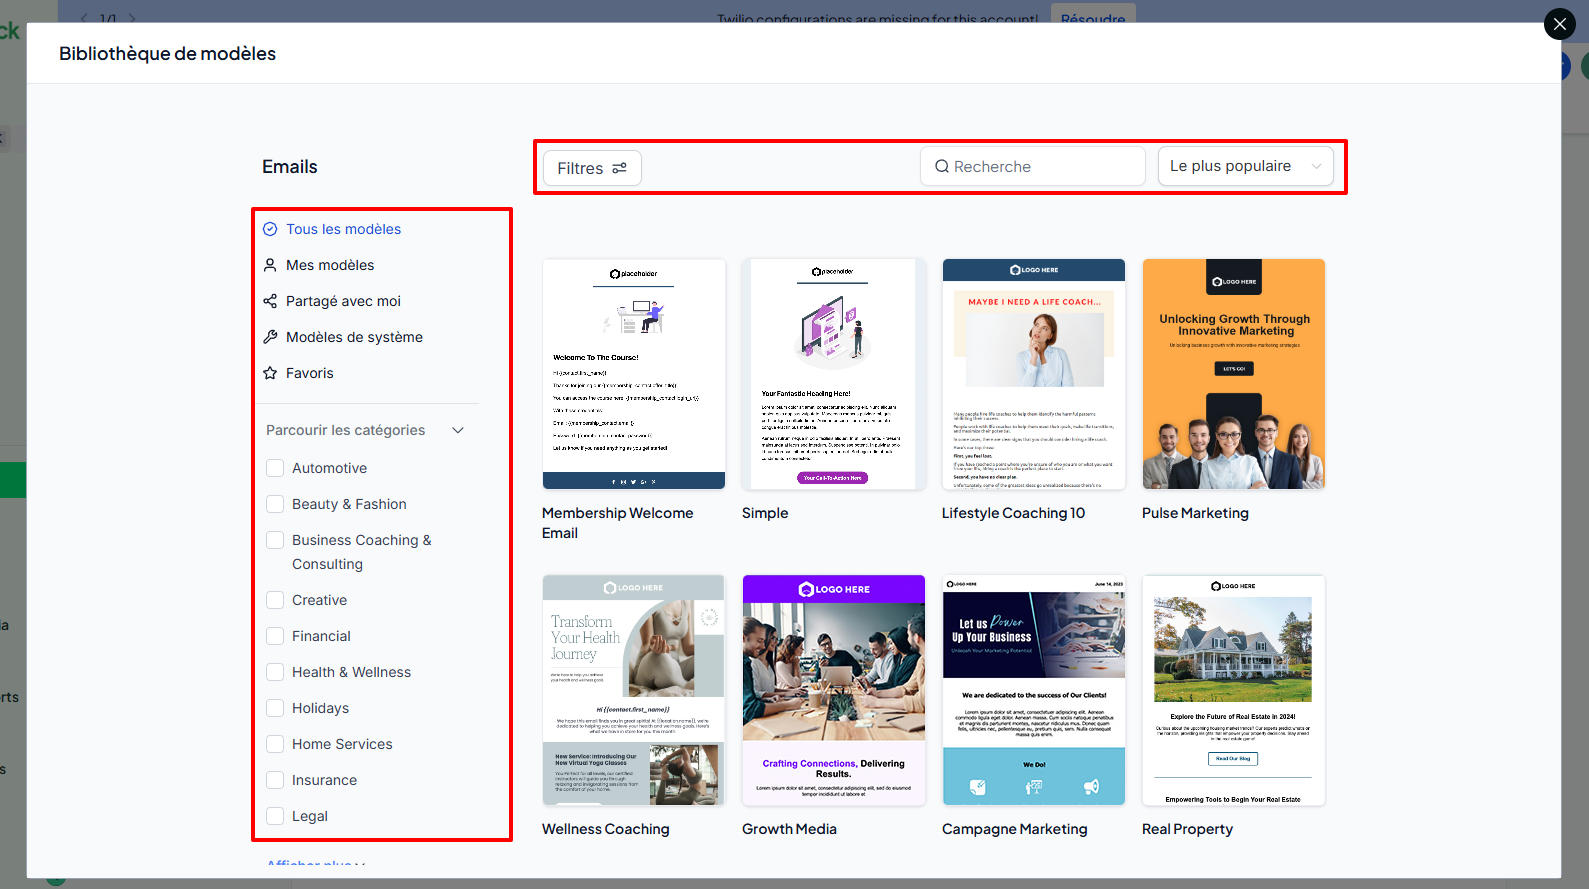
Task: Check the Health & Wellness checkbox
Action: coord(275,672)
